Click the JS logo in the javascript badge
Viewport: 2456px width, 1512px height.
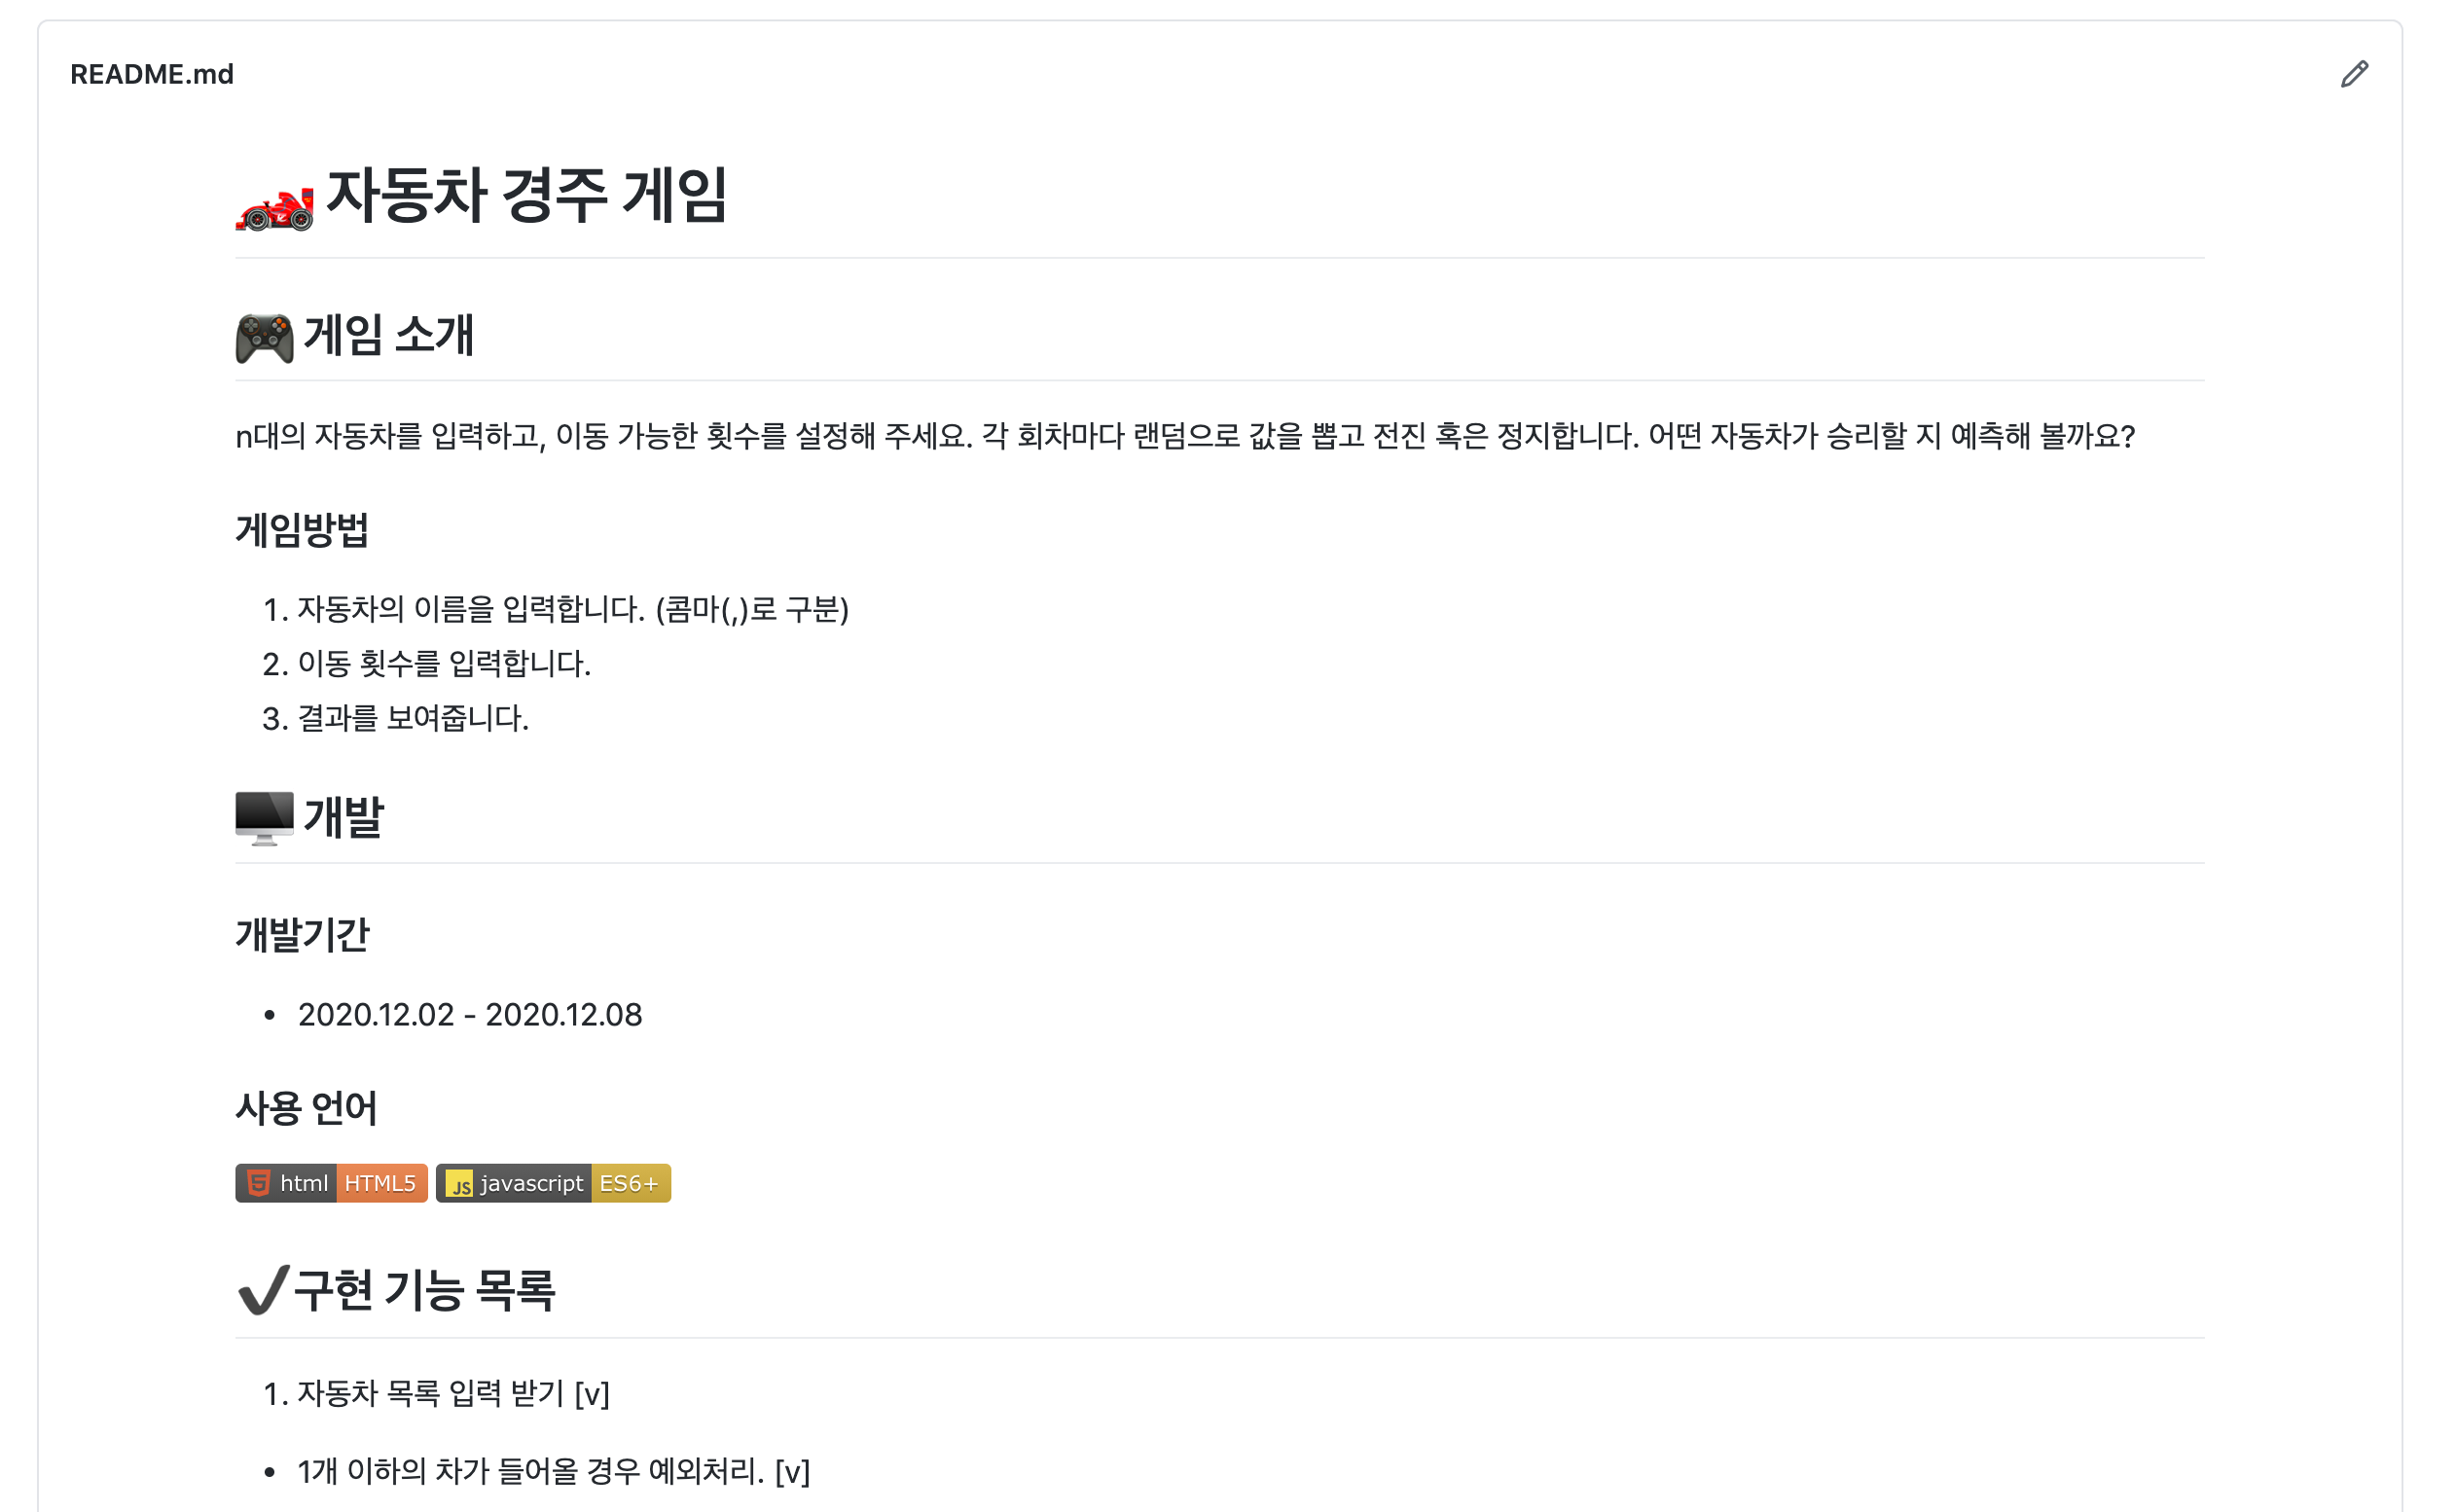click(x=459, y=1184)
